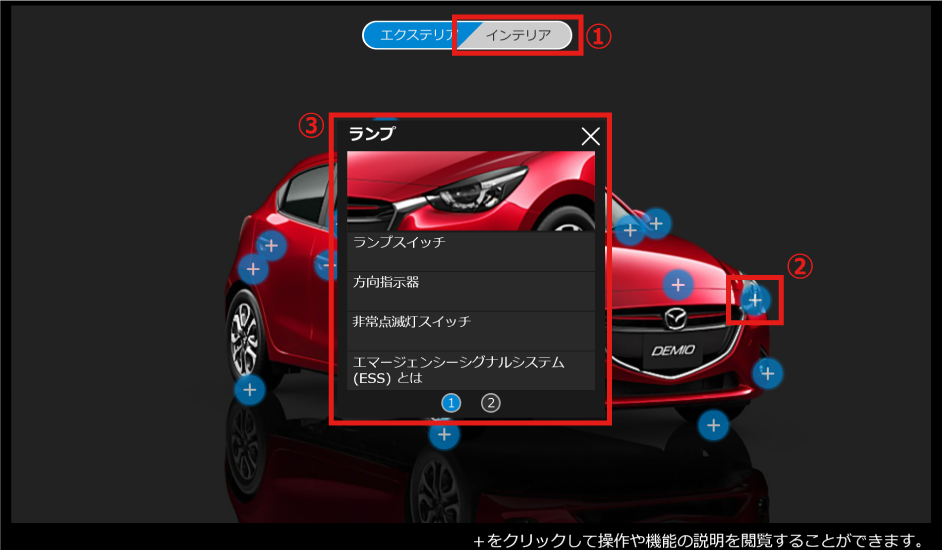Click the headlight photo in the ランプ popup

click(x=470, y=190)
